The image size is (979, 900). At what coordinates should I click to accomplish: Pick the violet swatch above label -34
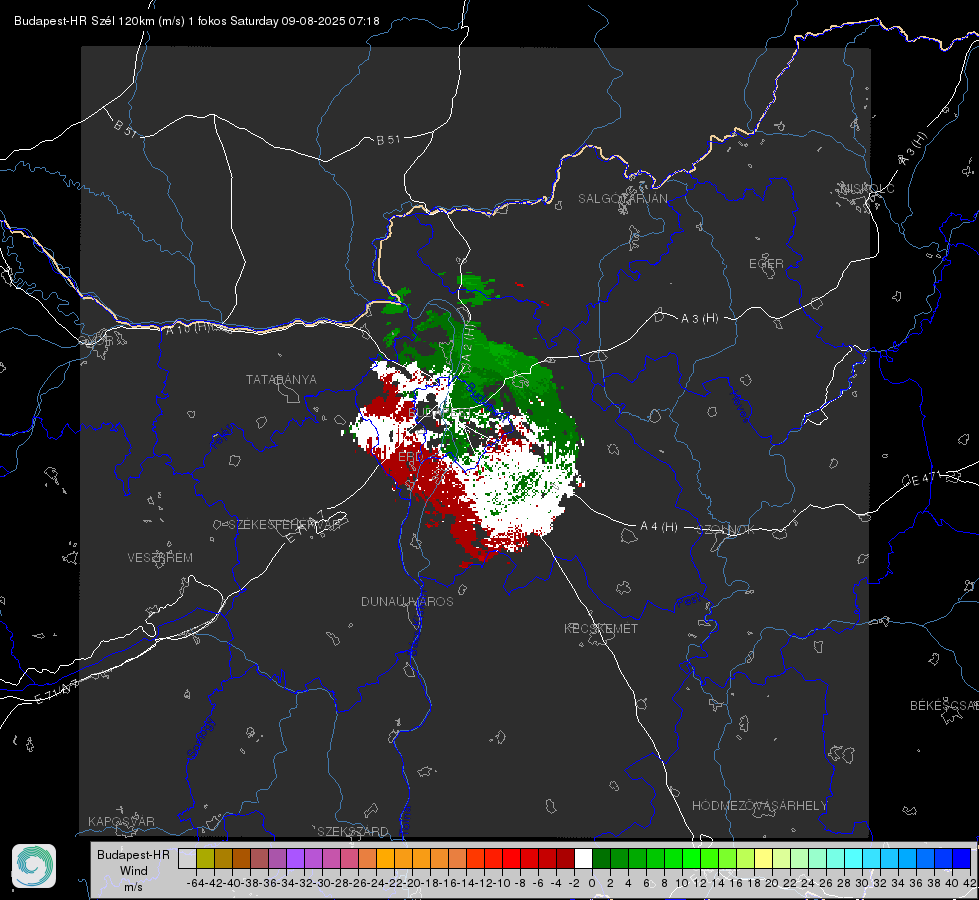click(295, 858)
